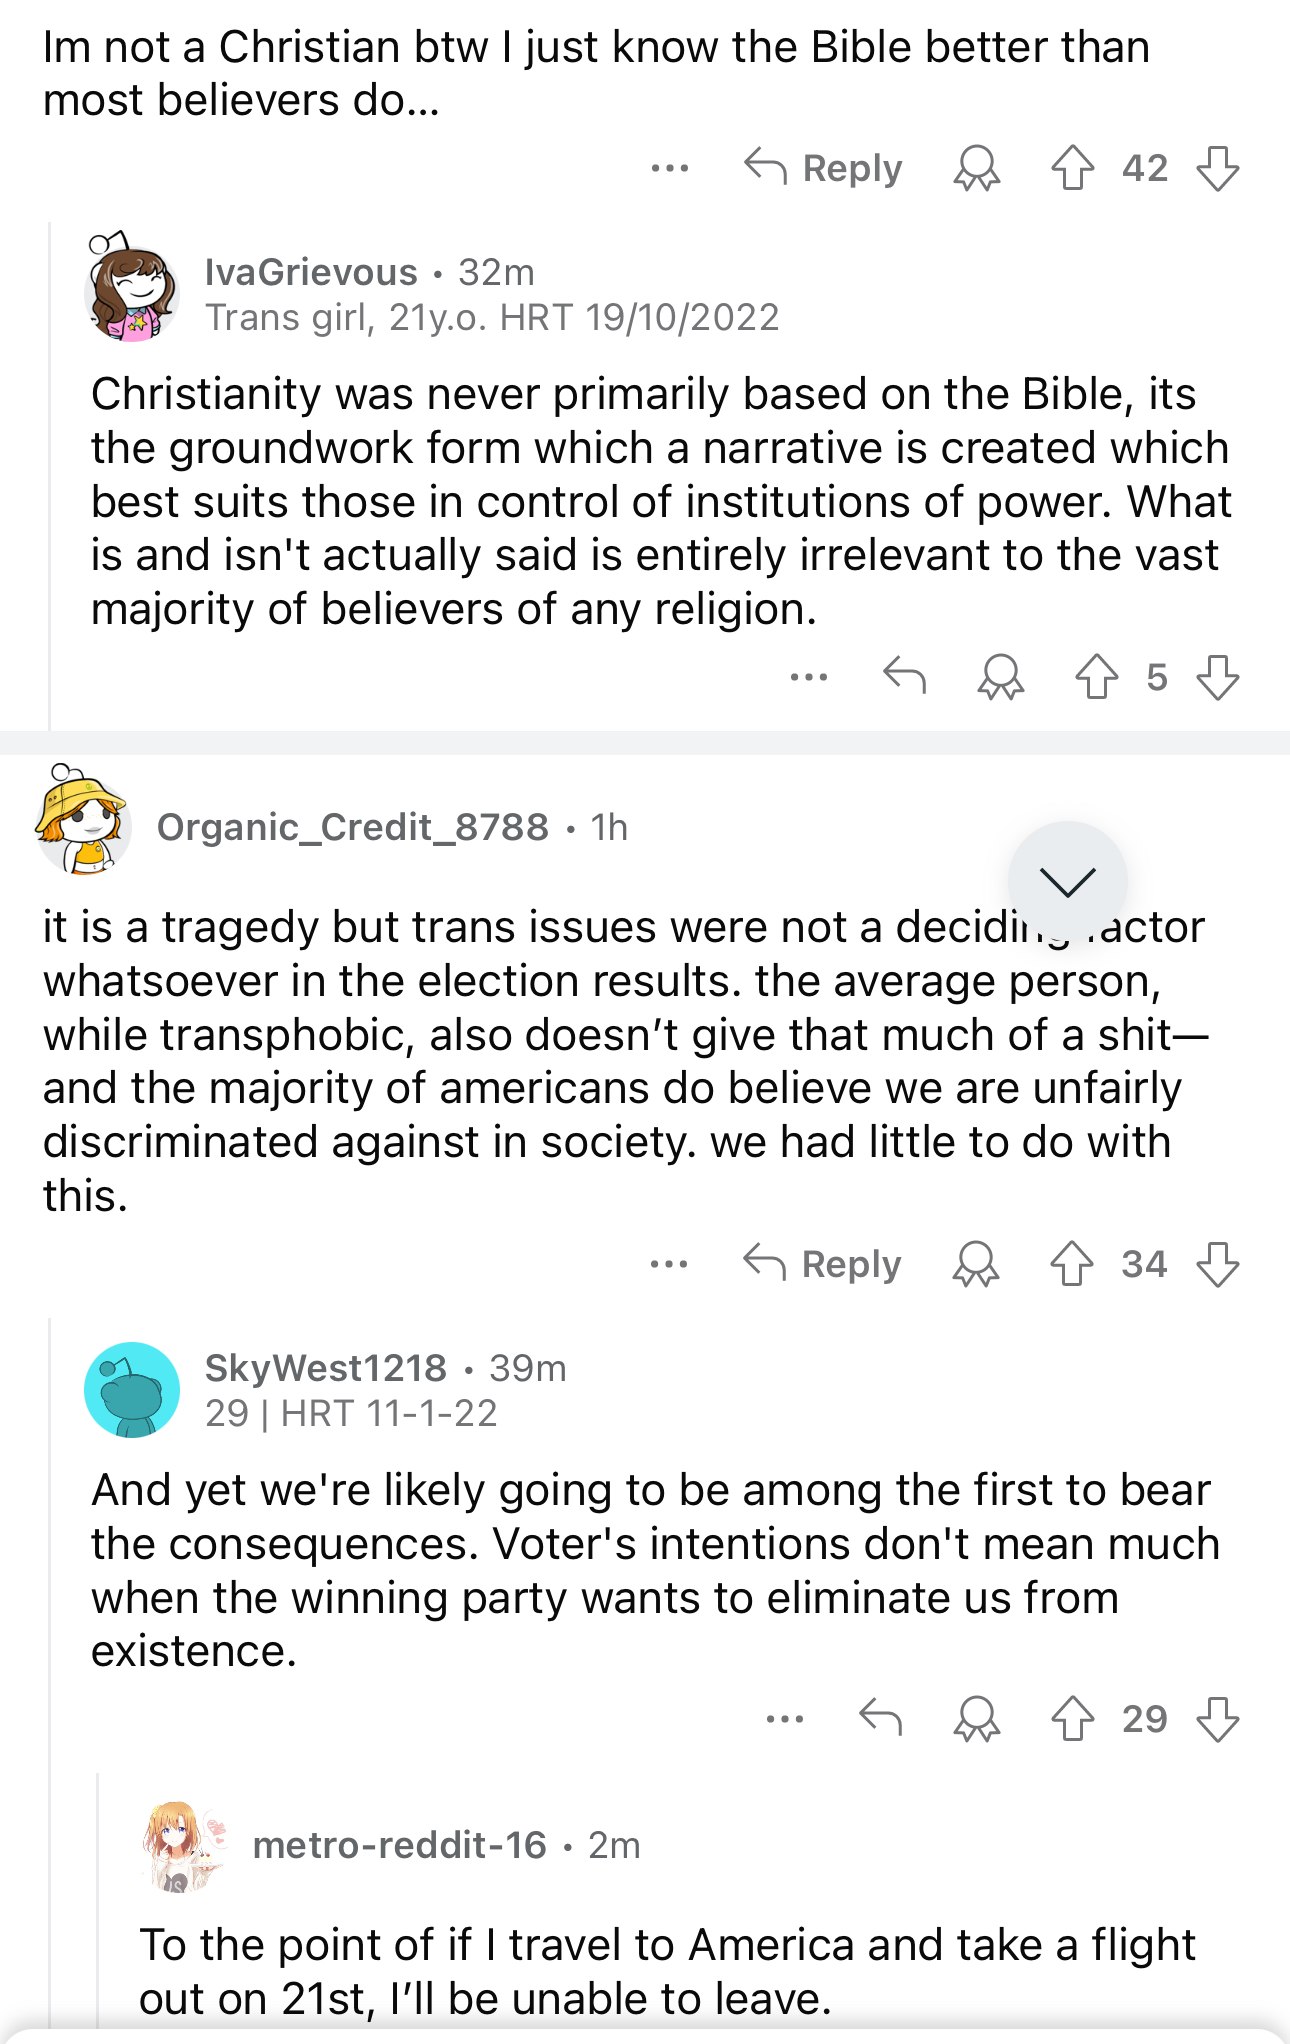
Task: Reply to the Bible comment at top
Action: 823,168
